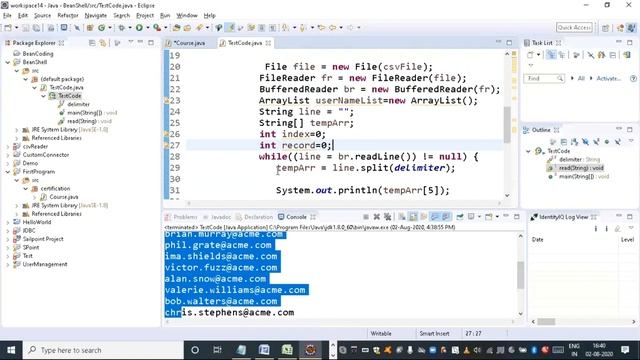
Task: Click the greyed Terminate icon in Console
Action: (x=366, y=217)
